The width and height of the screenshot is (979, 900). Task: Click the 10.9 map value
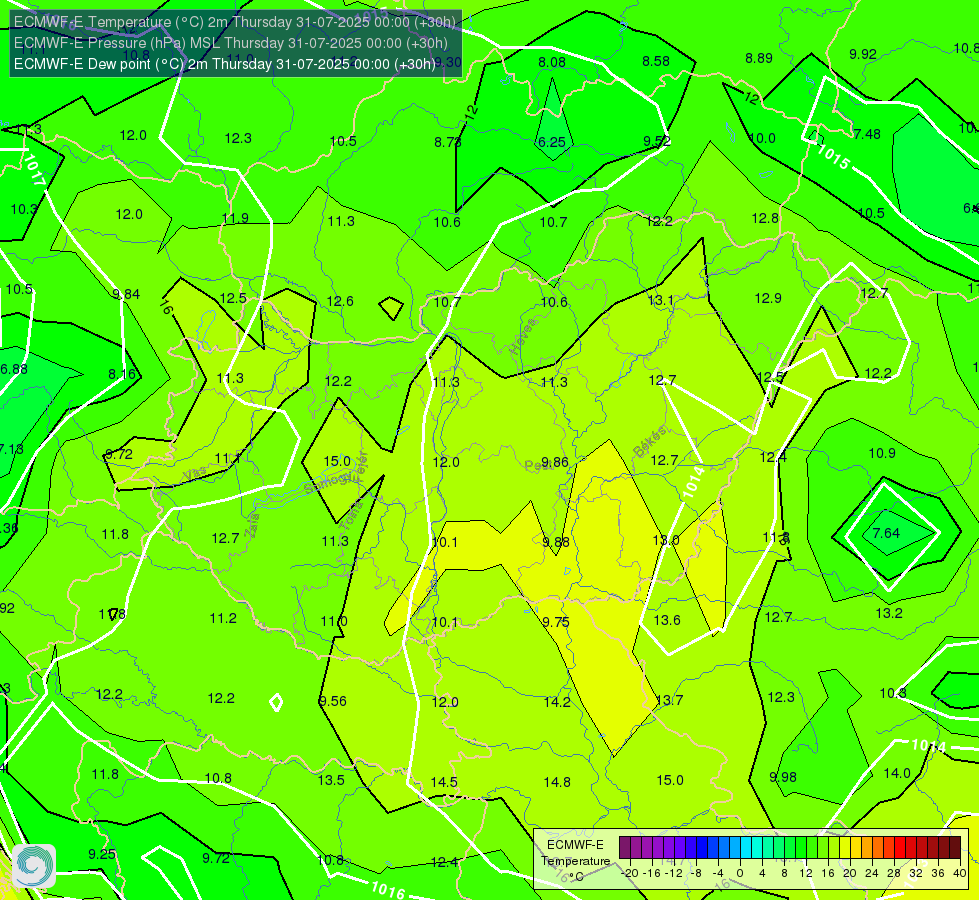click(882, 453)
